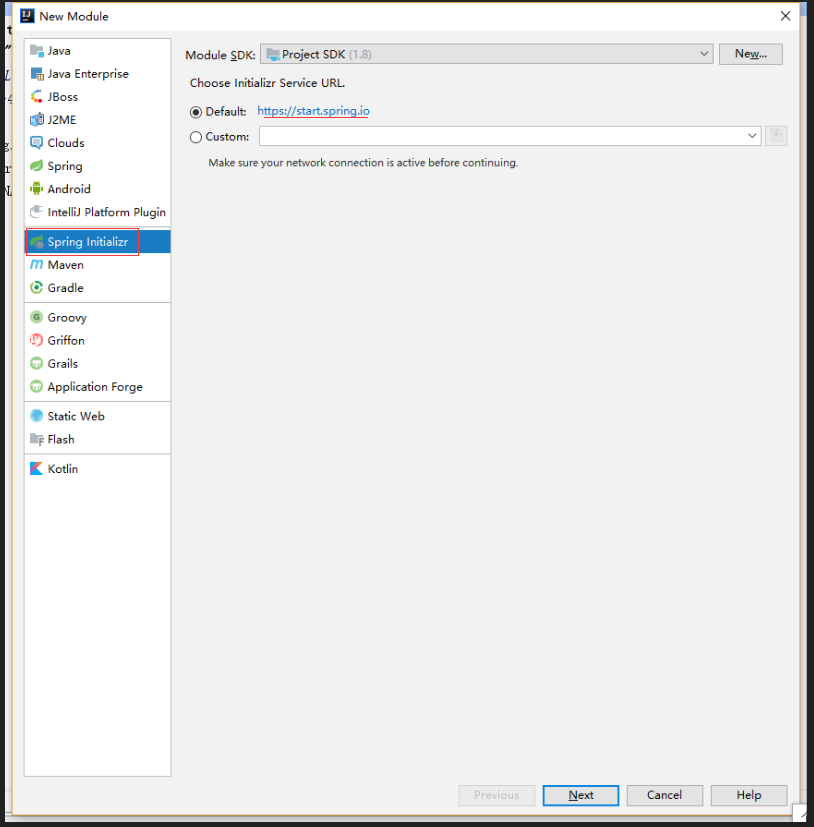Image resolution: width=814 pixels, height=827 pixels.
Task: Select the Kotlin list label
Action: (x=63, y=469)
